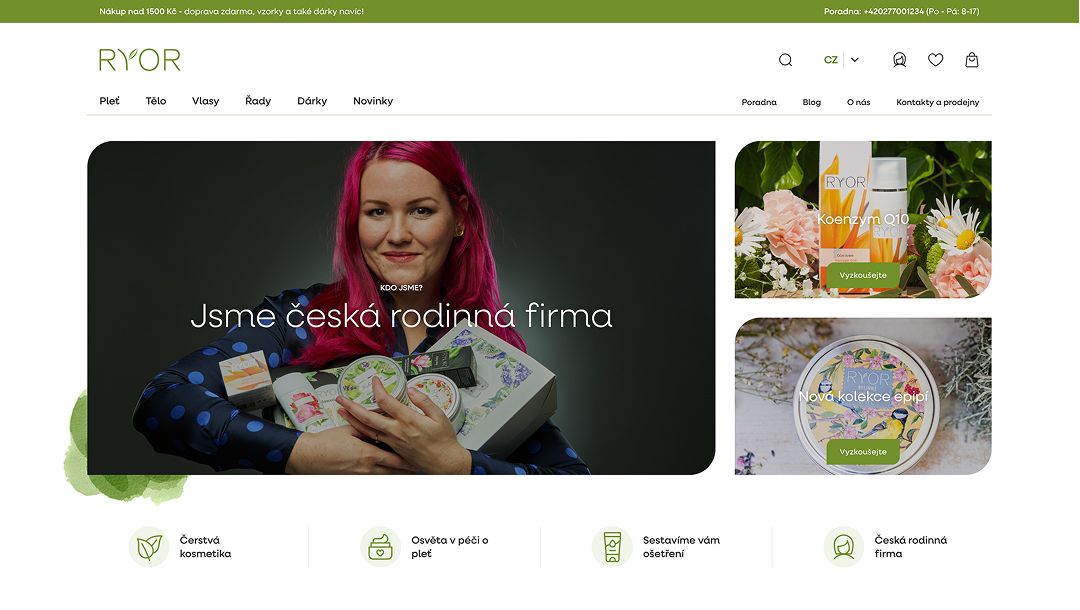Click the Čerstvá kosmetika leaf icon

pyautogui.click(x=149, y=547)
